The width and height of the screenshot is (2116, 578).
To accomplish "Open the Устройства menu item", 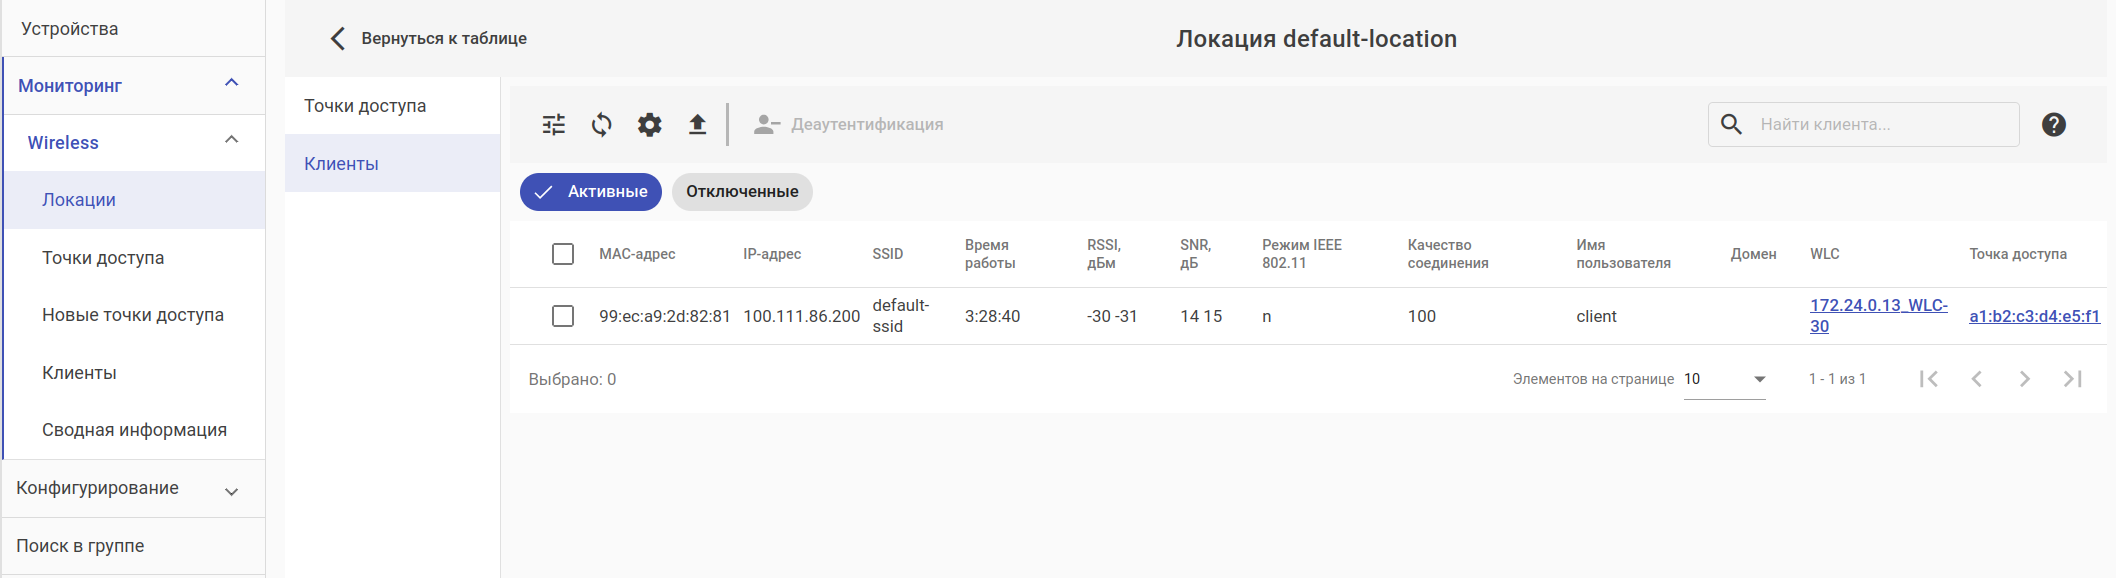I will point(133,28).
